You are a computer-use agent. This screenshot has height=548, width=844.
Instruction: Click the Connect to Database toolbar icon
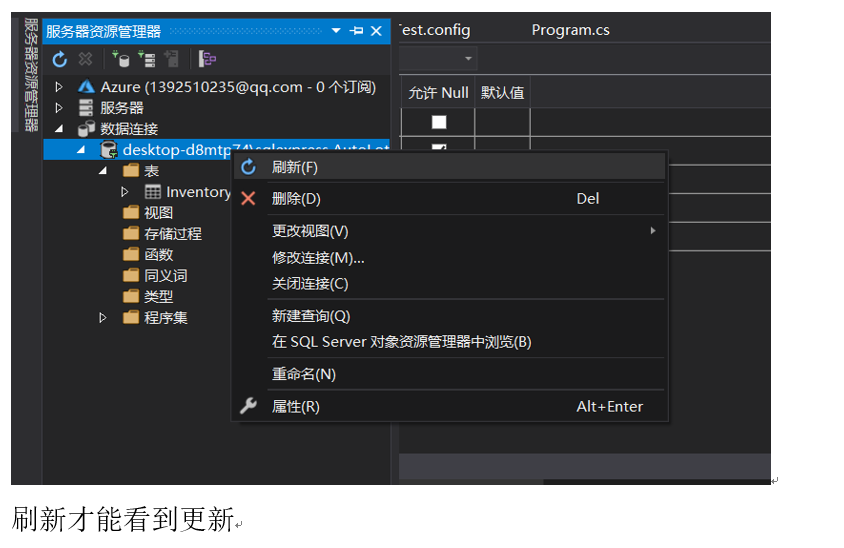click(x=120, y=59)
